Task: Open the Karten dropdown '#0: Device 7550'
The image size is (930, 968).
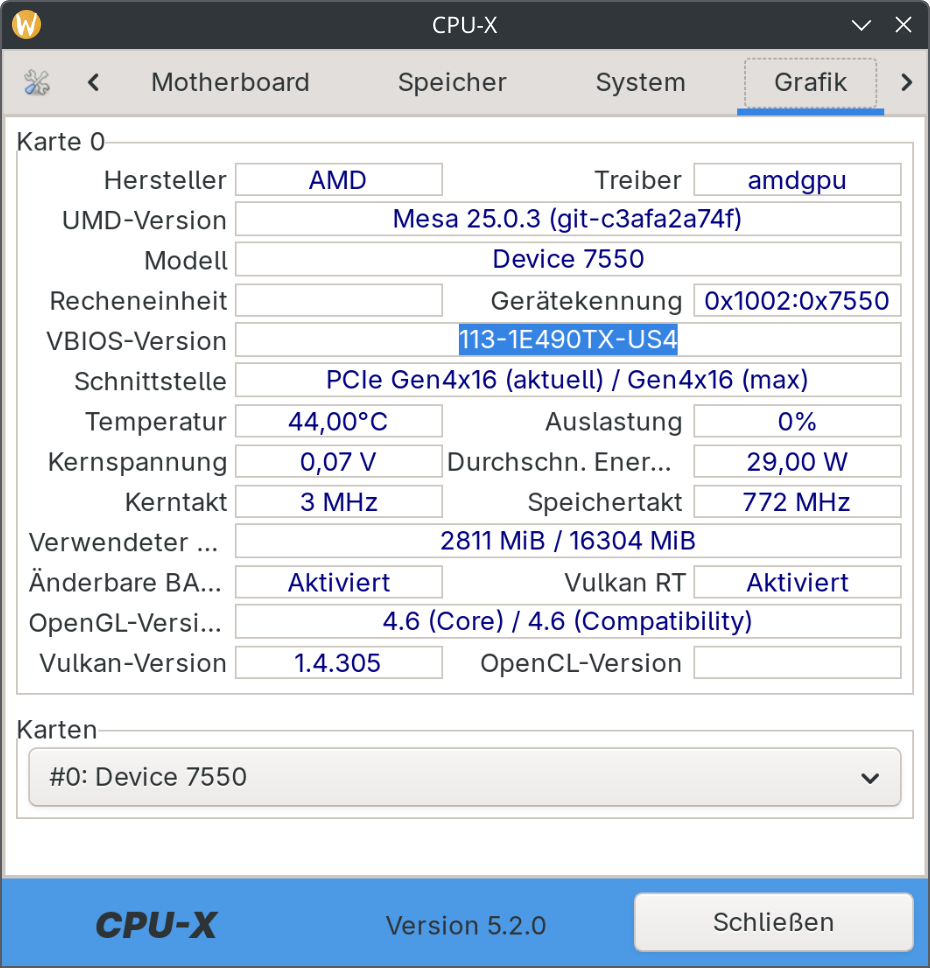Action: 464,777
